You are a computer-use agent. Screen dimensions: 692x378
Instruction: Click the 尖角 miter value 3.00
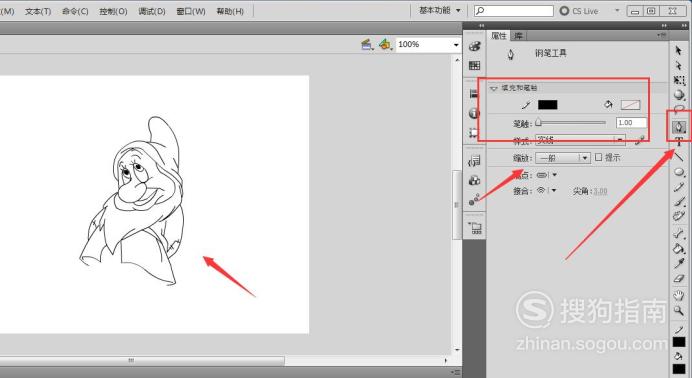600,191
